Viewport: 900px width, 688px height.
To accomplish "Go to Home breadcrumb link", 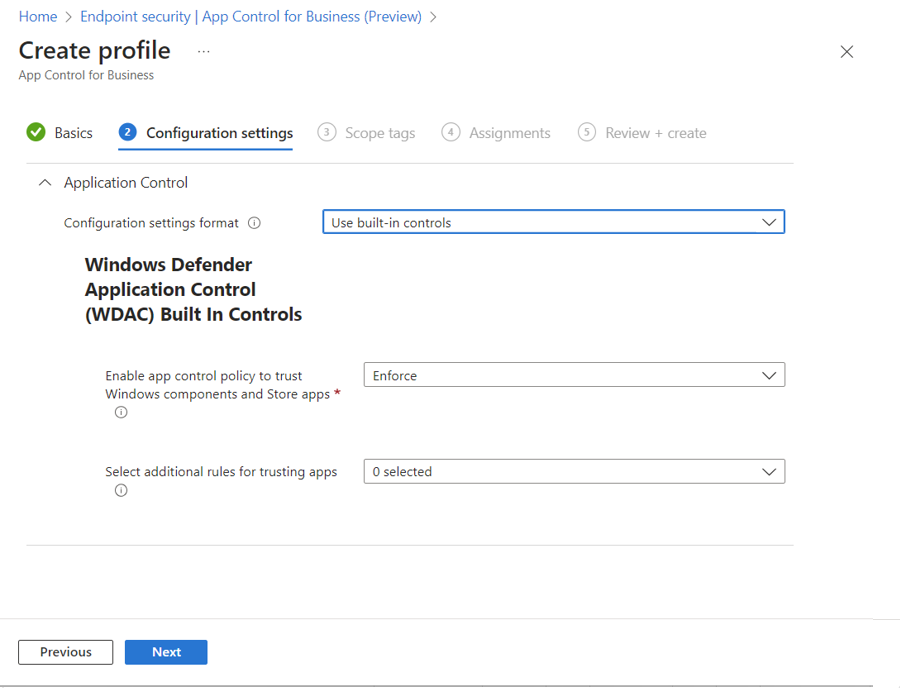I will (x=38, y=17).
